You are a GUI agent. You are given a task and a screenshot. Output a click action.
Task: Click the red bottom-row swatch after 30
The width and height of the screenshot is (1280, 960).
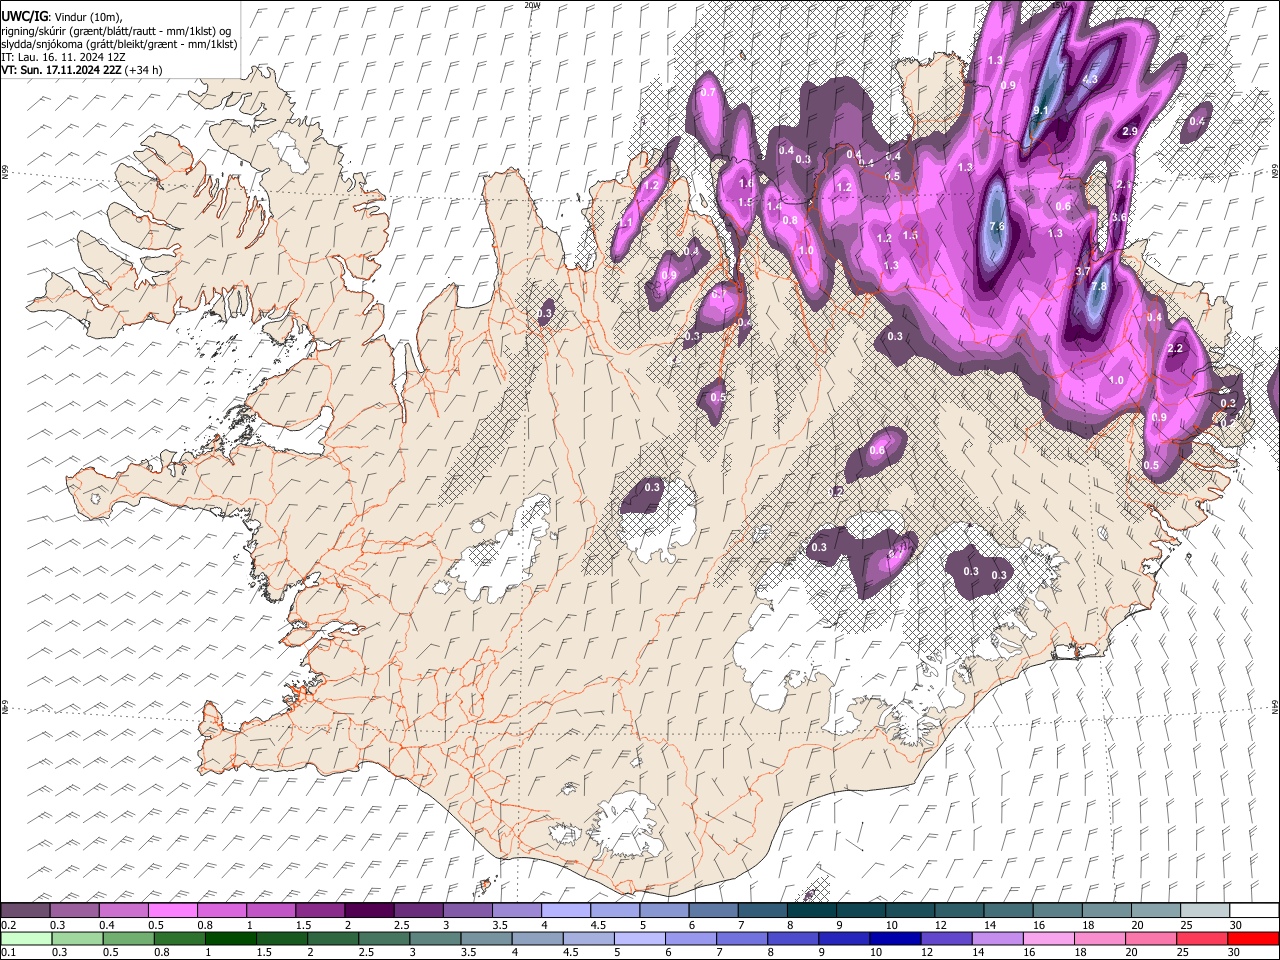[x=1254, y=938]
